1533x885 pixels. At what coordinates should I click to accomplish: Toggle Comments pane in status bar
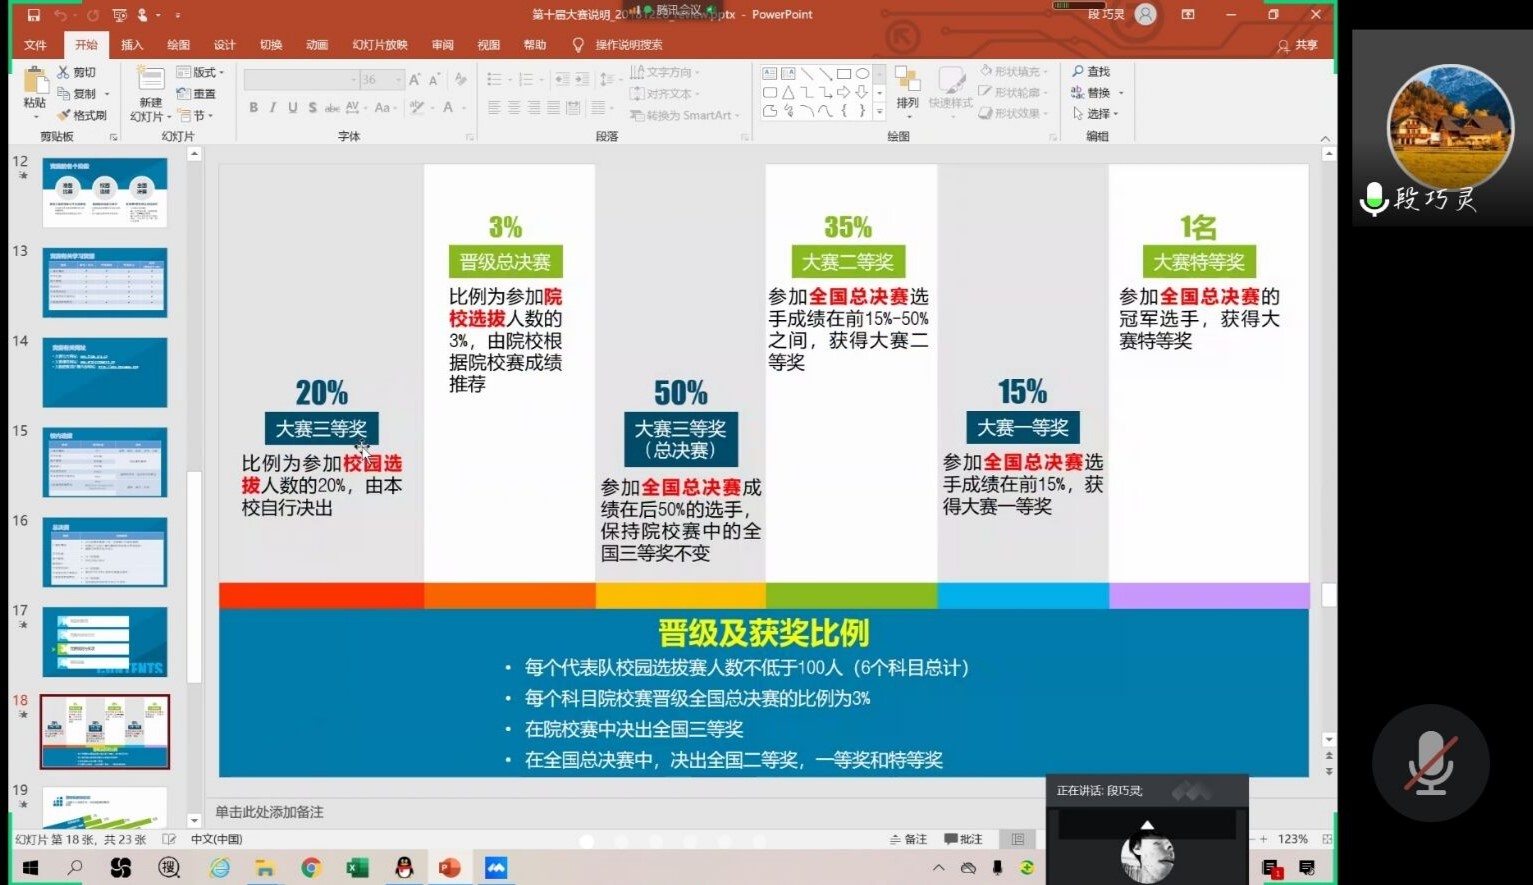963,839
